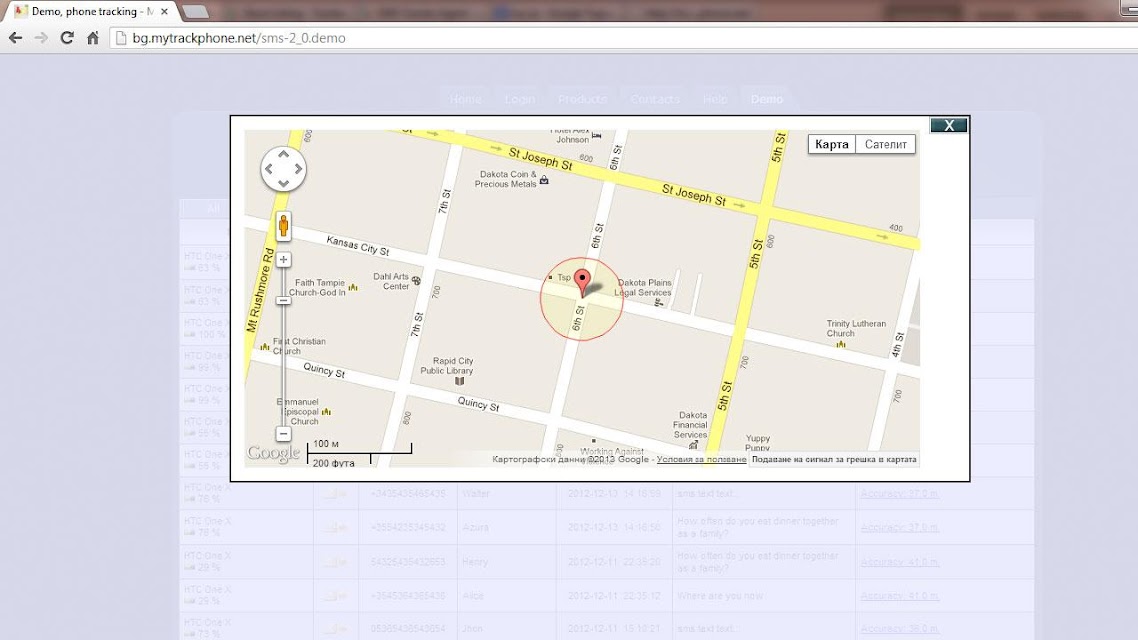1138x640 pixels.
Task: Click the browser forward arrow
Action: [41, 38]
